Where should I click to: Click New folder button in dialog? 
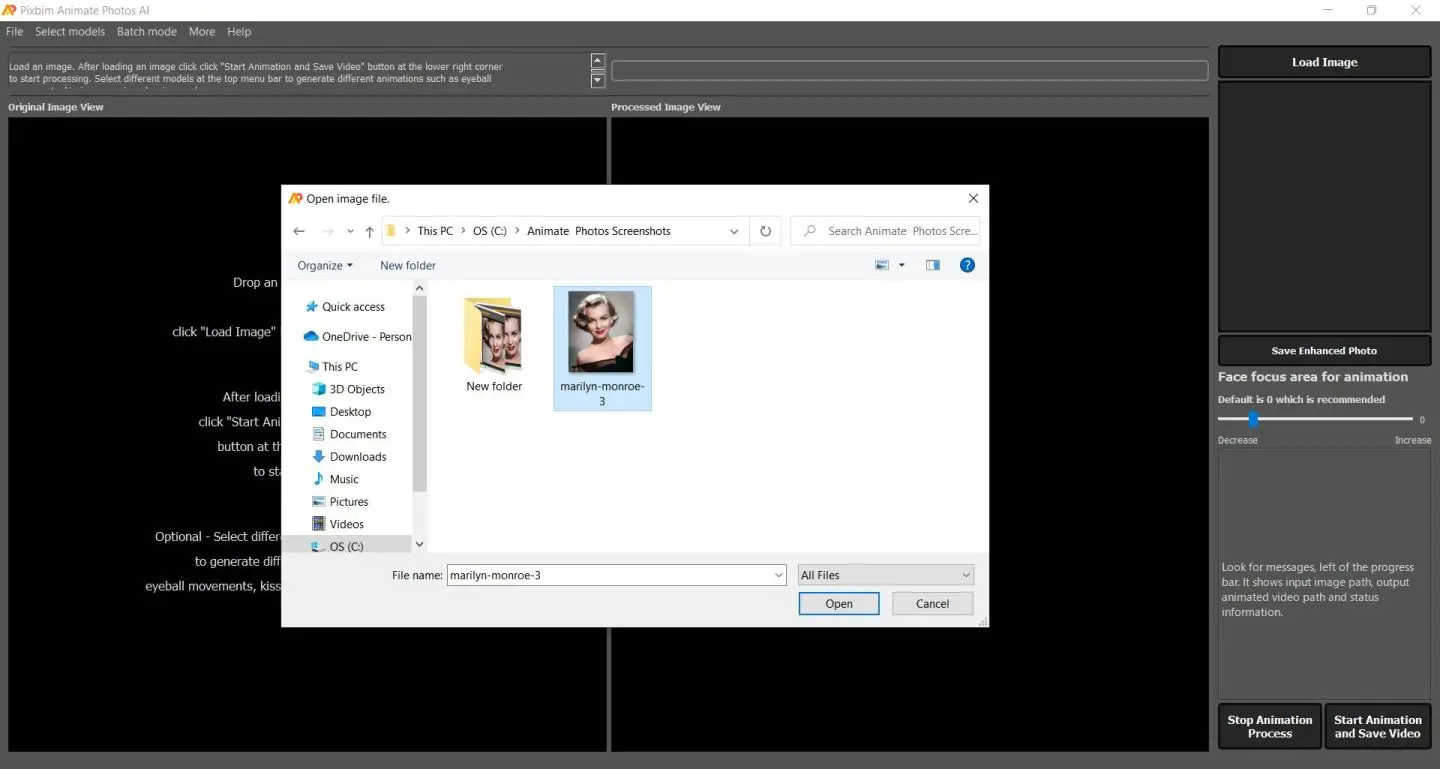408,265
